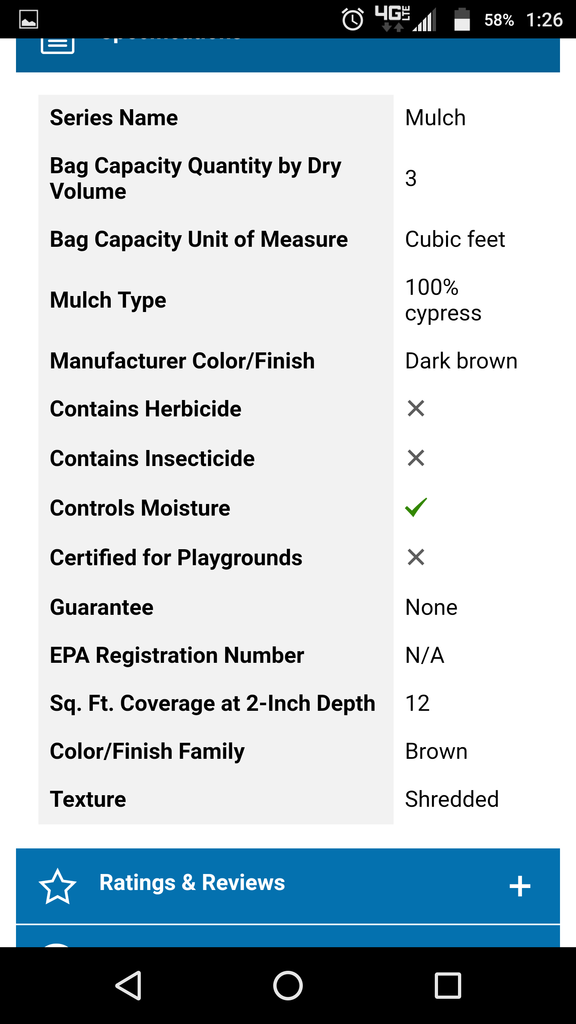Image resolution: width=576 pixels, height=1024 pixels.
Task: Tap the picture notification icon in status bar
Action: (28, 20)
